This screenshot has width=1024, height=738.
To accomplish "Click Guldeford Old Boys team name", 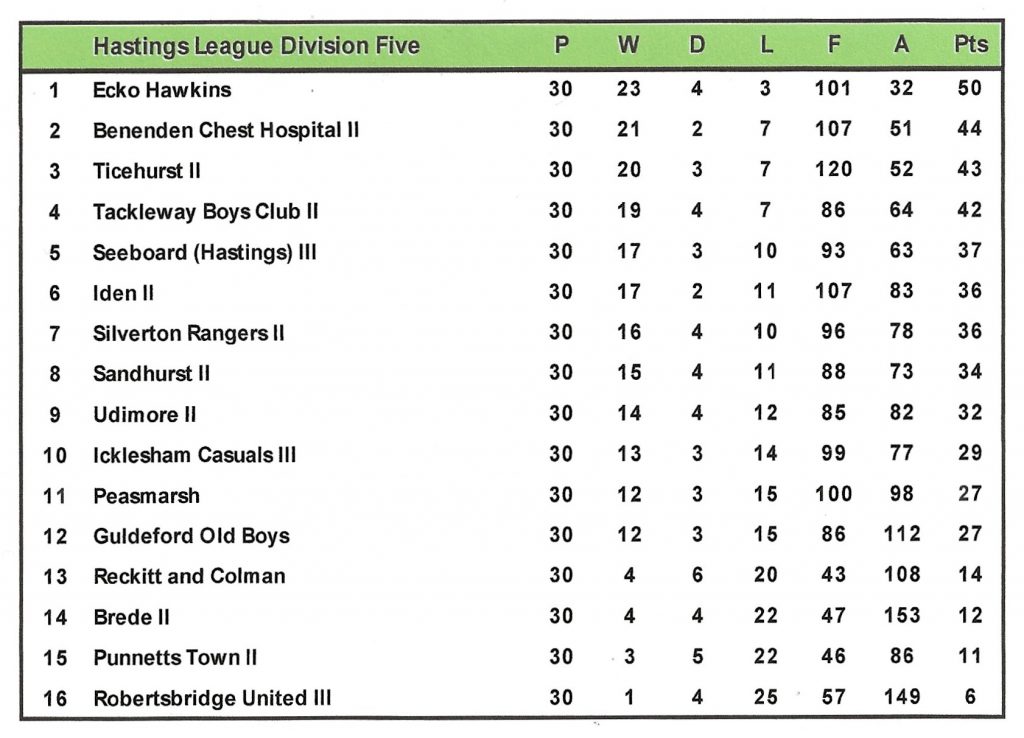I will tap(191, 537).
